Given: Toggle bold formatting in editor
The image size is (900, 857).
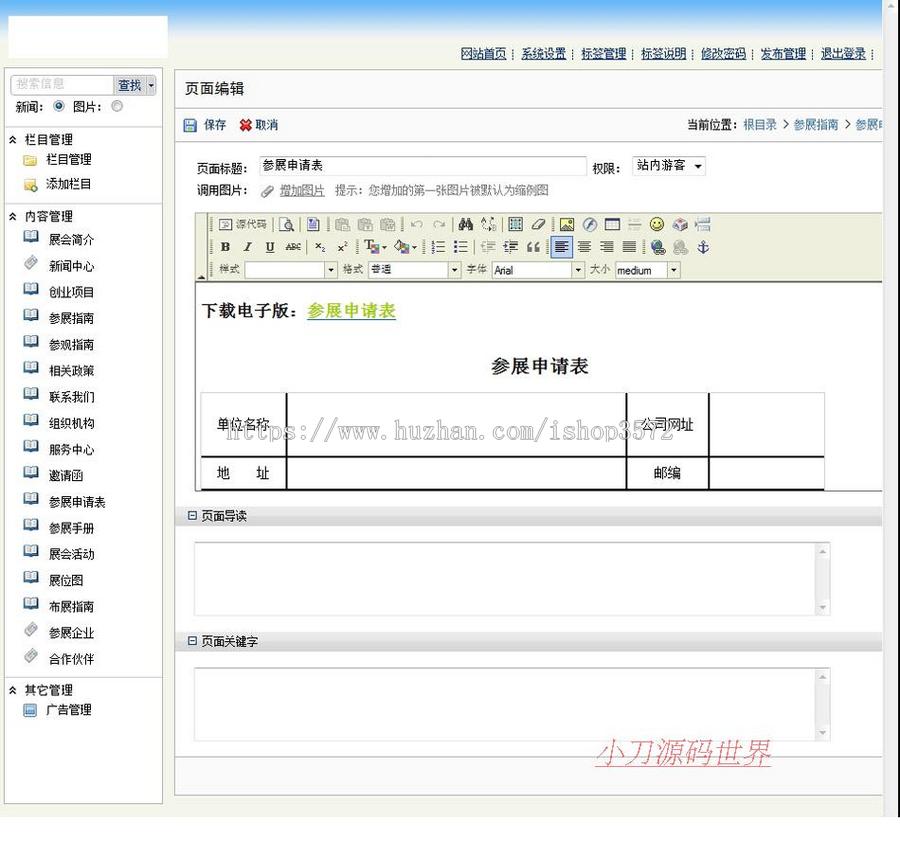Looking at the screenshot, I should 225,247.
